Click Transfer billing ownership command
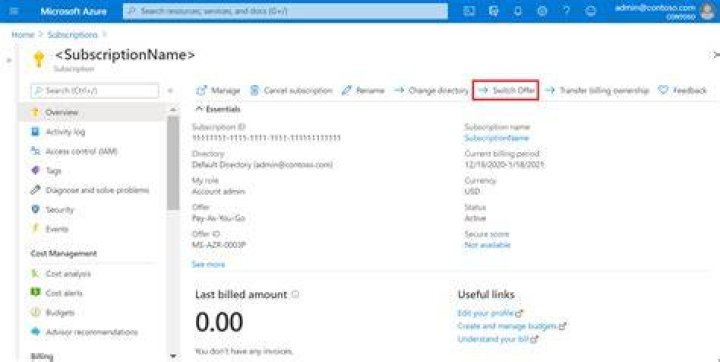Screen dimensions: 720x362 click(597, 90)
